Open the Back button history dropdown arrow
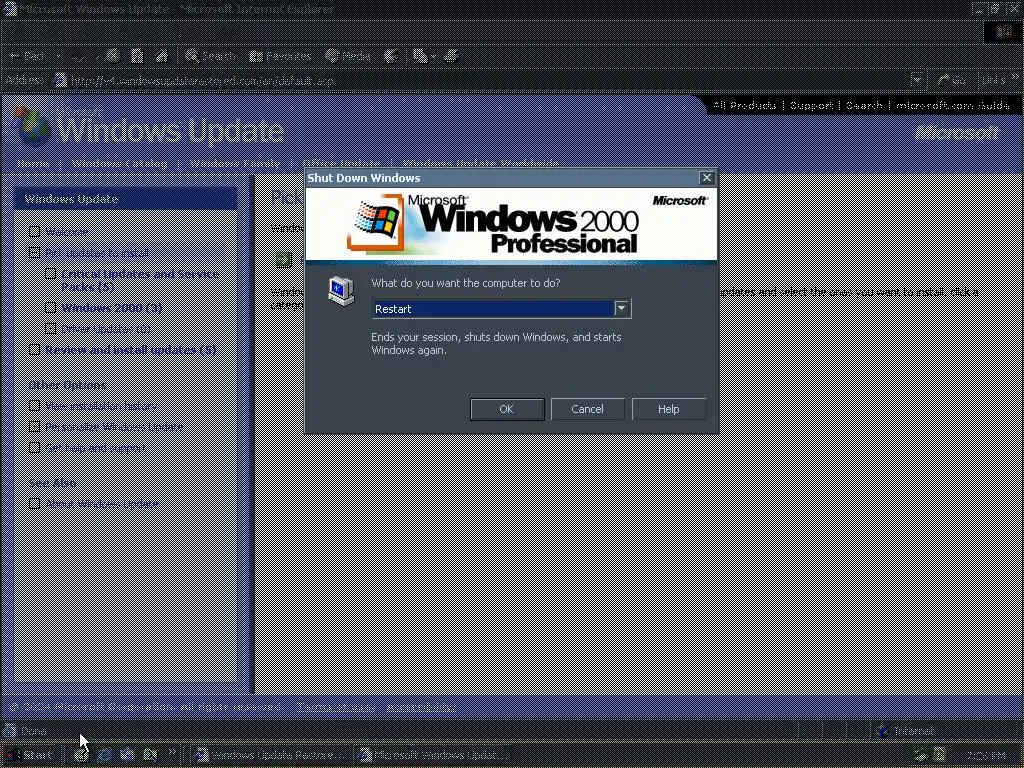Image resolution: width=1024 pixels, height=768 pixels. pyautogui.click(x=58, y=56)
